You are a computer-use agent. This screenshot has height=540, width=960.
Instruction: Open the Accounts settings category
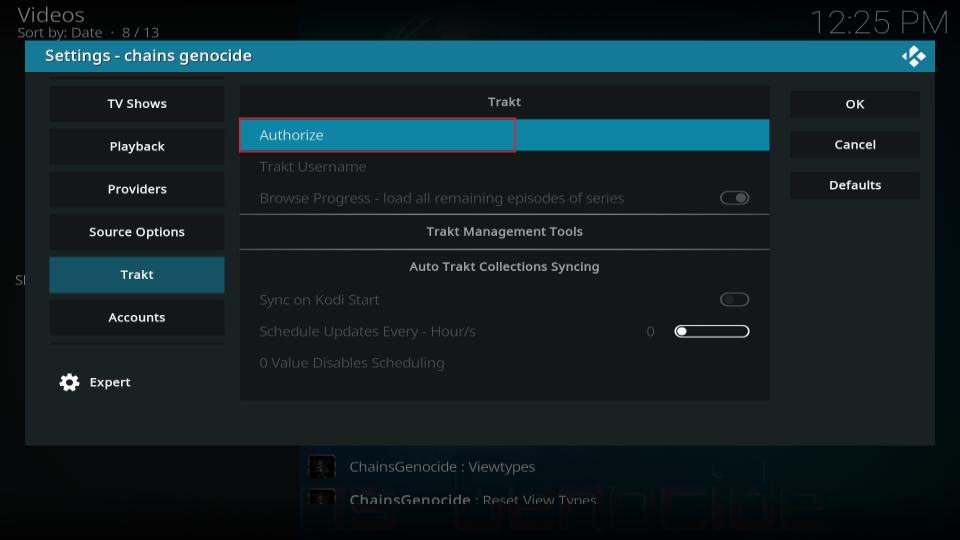click(x=137, y=317)
